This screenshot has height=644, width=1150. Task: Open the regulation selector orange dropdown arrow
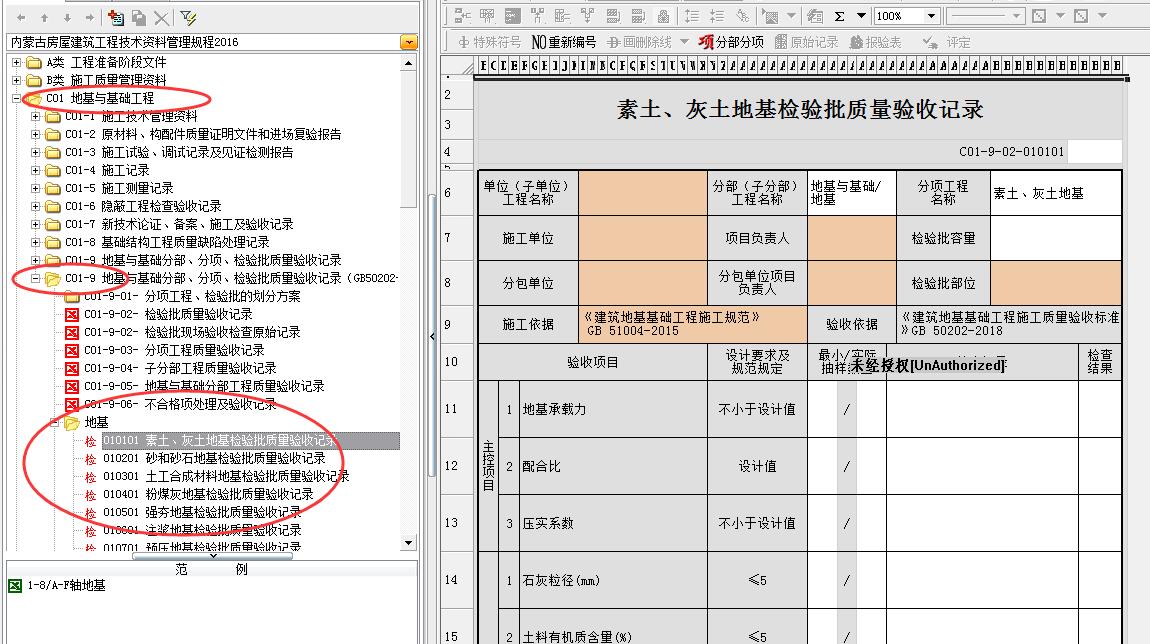click(408, 42)
